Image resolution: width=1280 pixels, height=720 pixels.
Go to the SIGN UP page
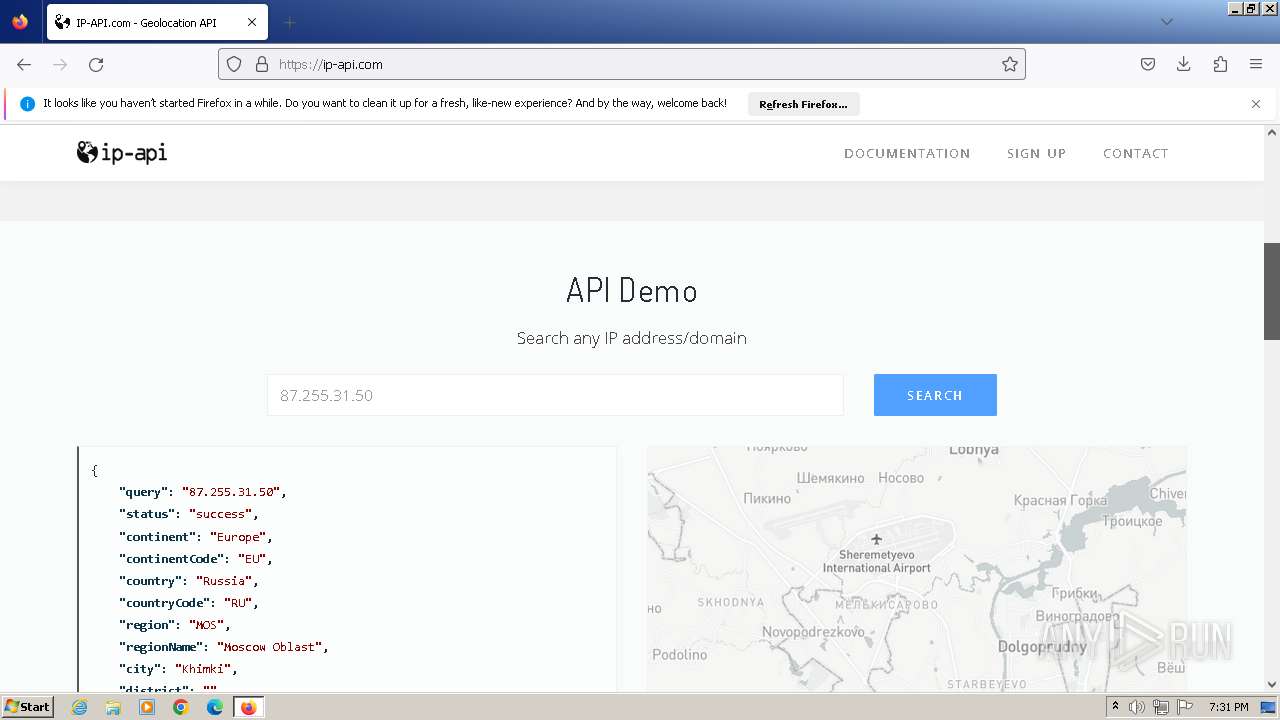click(x=1036, y=153)
